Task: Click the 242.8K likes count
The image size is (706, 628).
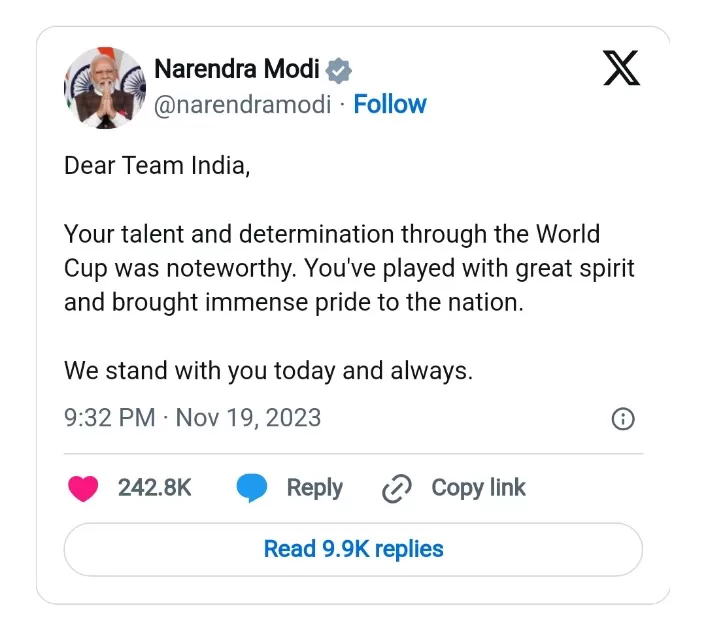Action: 154,488
